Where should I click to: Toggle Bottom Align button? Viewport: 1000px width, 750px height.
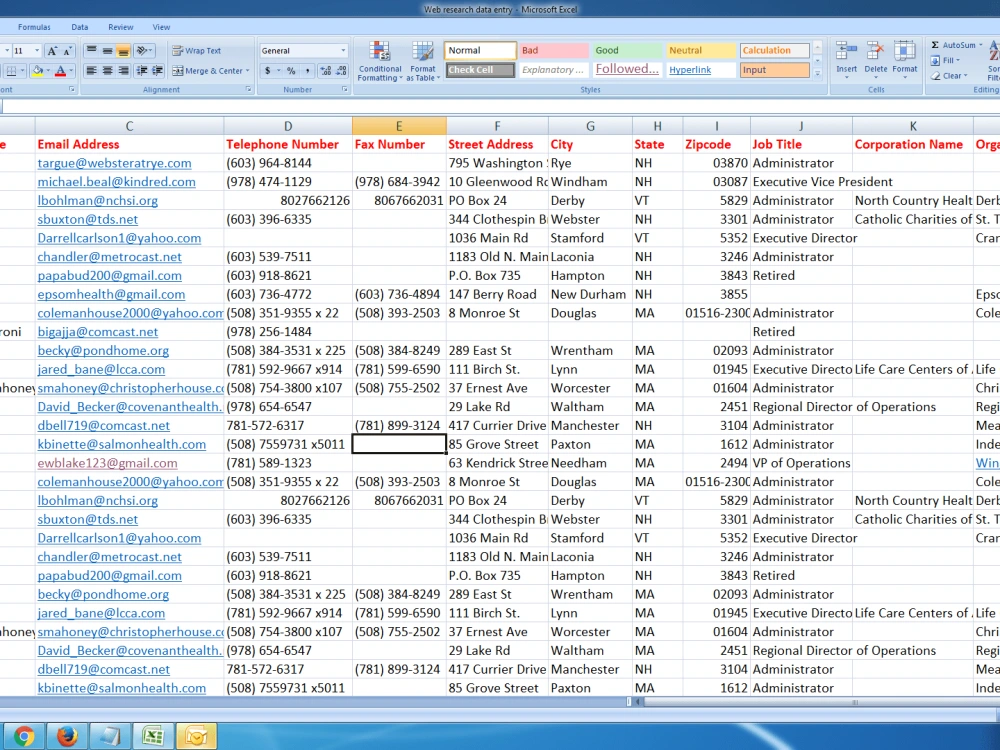click(123, 50)
